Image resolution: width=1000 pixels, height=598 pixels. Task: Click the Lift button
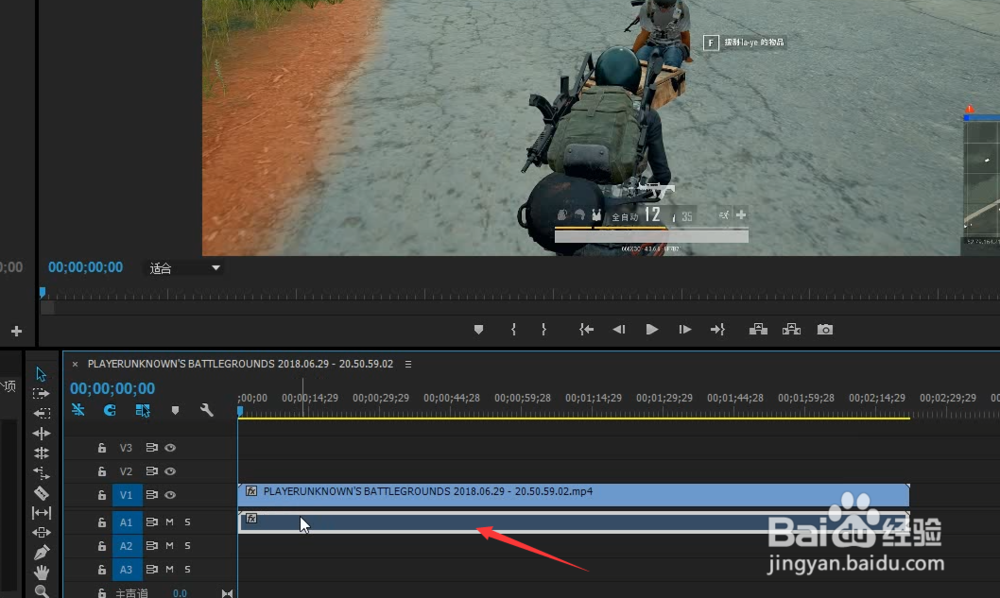(758, 330)
